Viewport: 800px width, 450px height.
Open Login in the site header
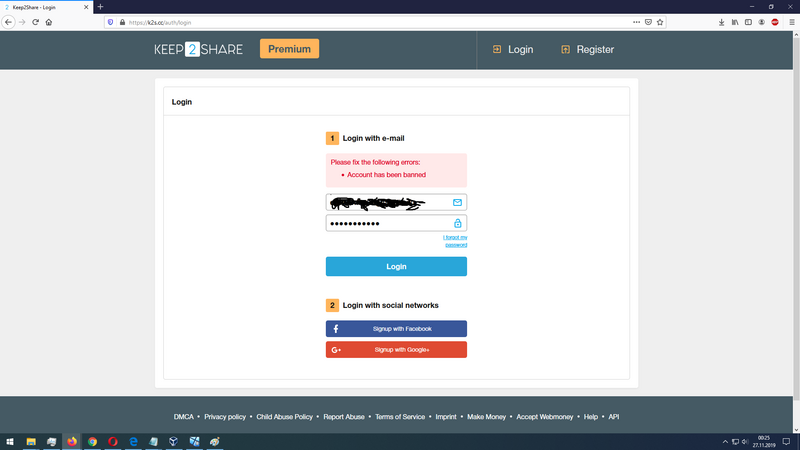coord(512,49)
